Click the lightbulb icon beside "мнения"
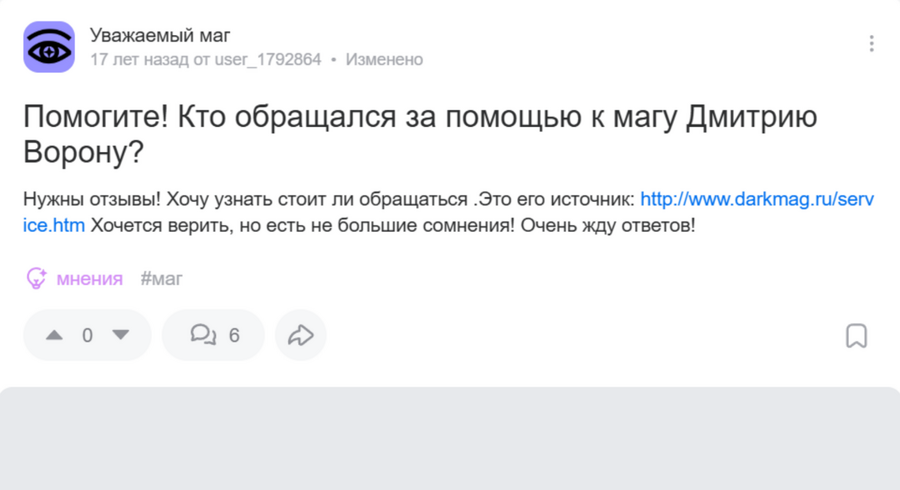This screenshot has height=490, width=900. tap(37, 279)
